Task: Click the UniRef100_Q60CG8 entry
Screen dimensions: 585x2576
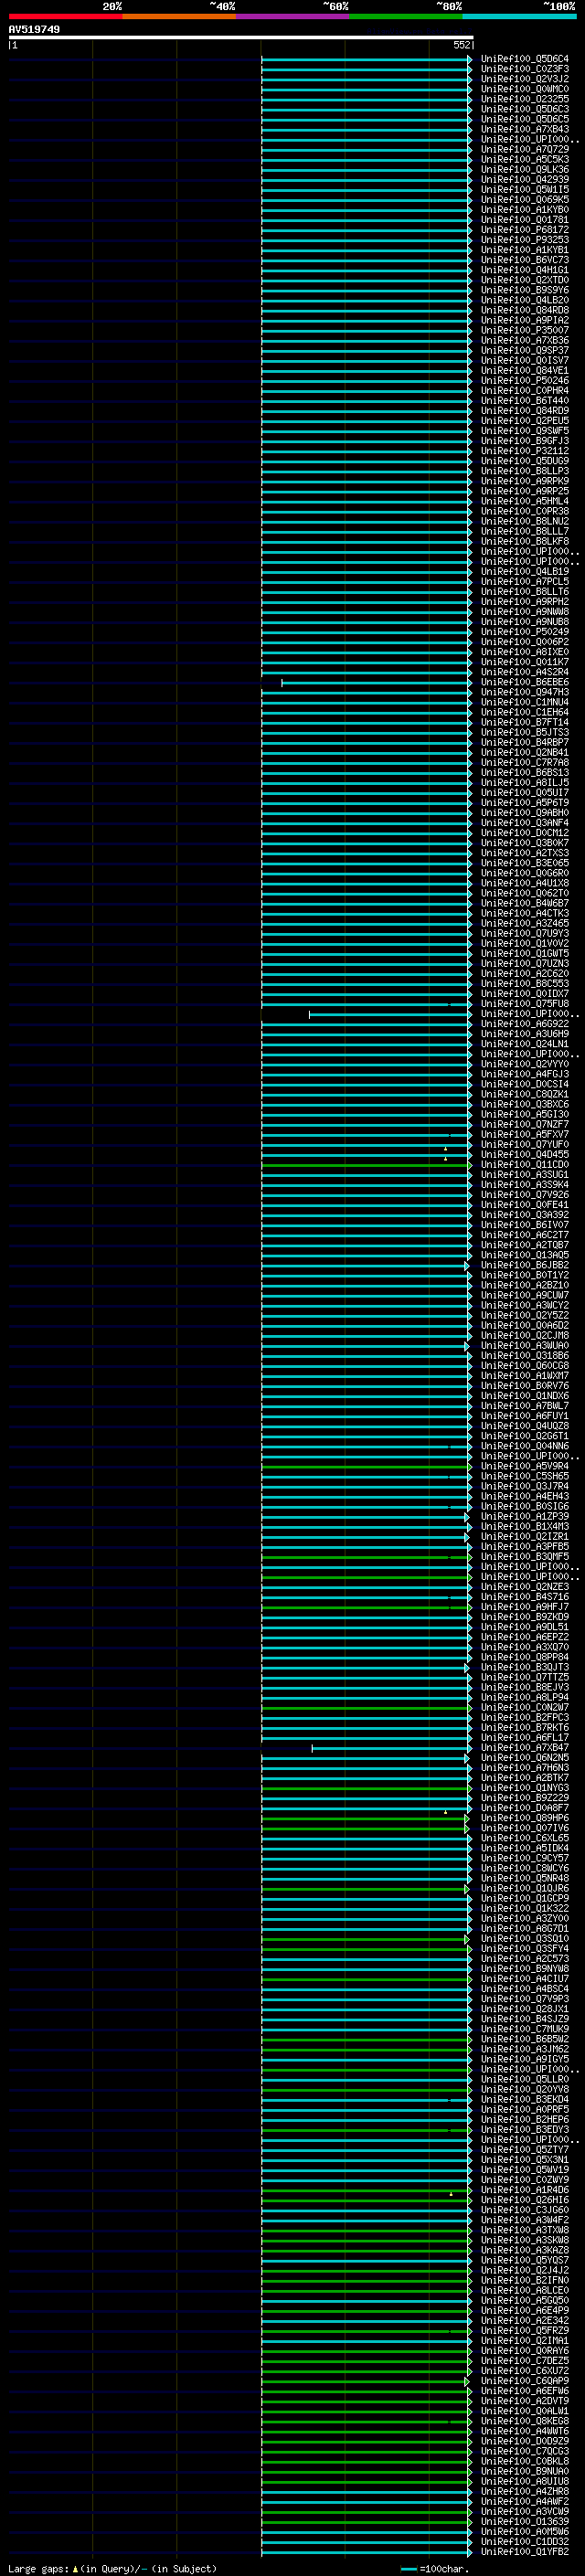Action: 524,1366
